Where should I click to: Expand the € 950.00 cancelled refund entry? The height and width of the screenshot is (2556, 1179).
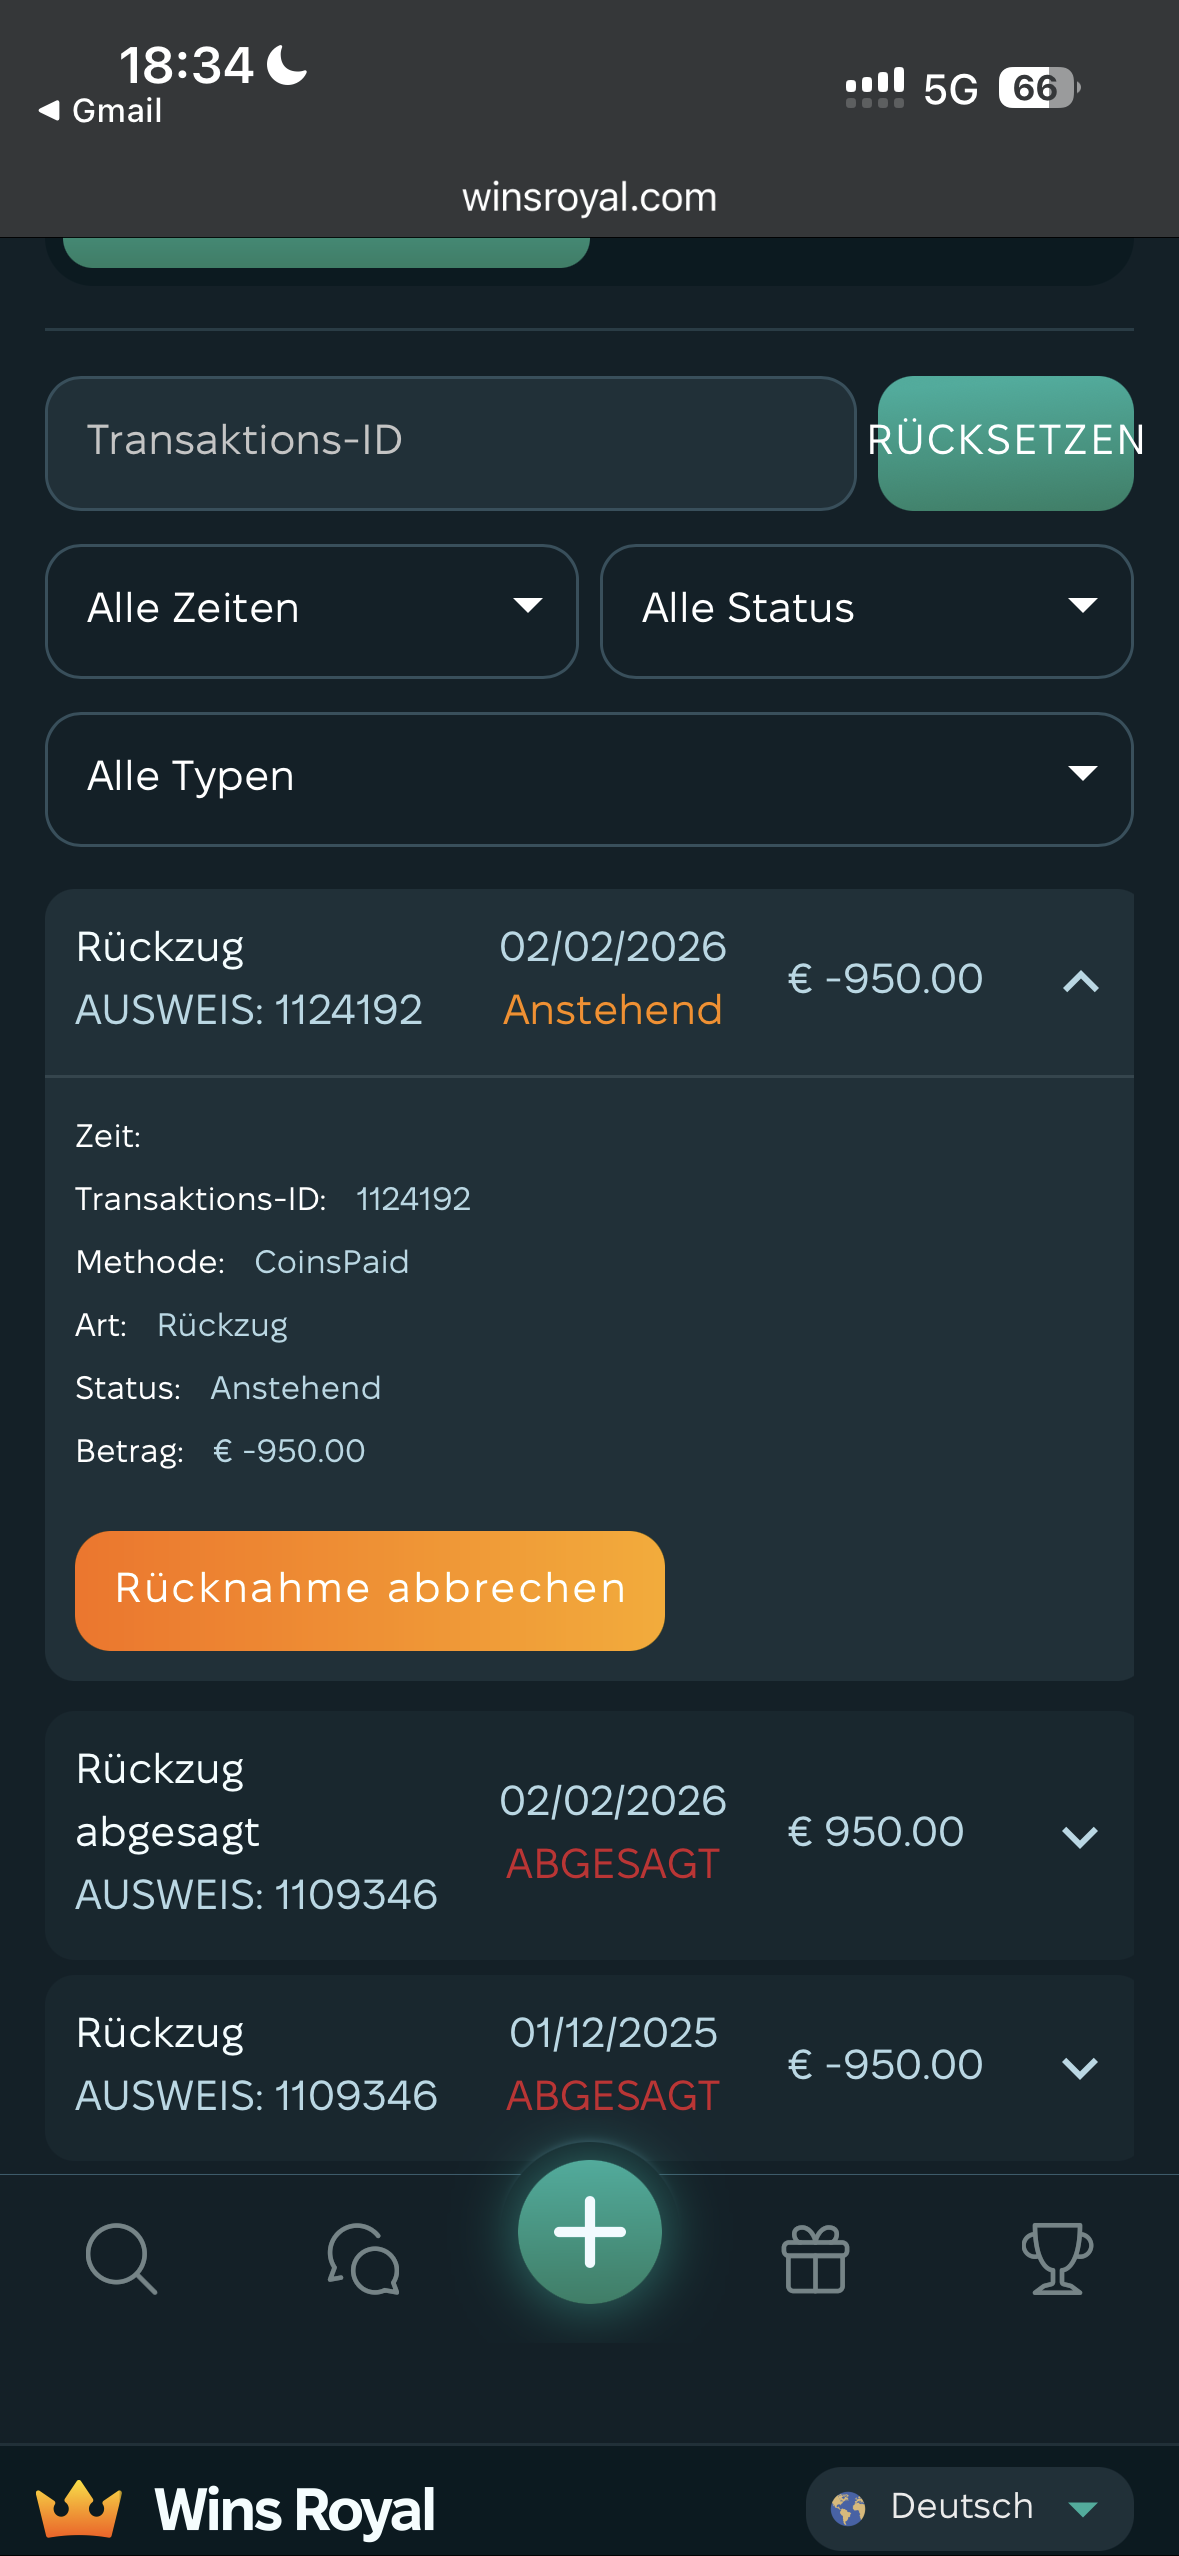1080,1835
